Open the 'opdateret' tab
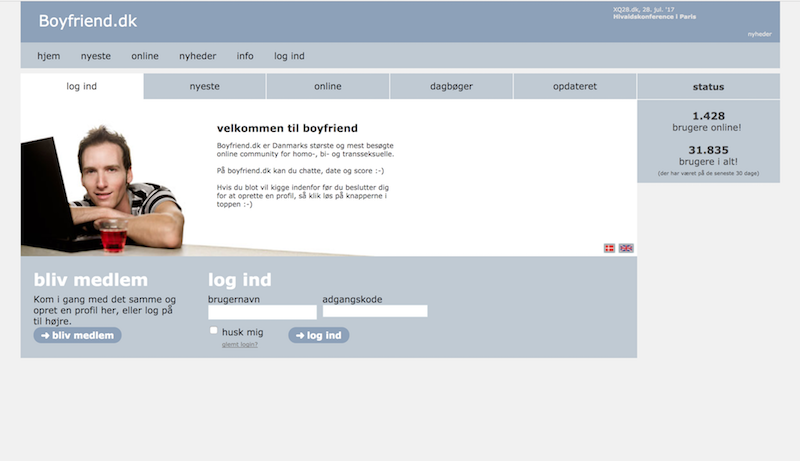The height and width of the screenshot is (461, 800). coord(575,86)
